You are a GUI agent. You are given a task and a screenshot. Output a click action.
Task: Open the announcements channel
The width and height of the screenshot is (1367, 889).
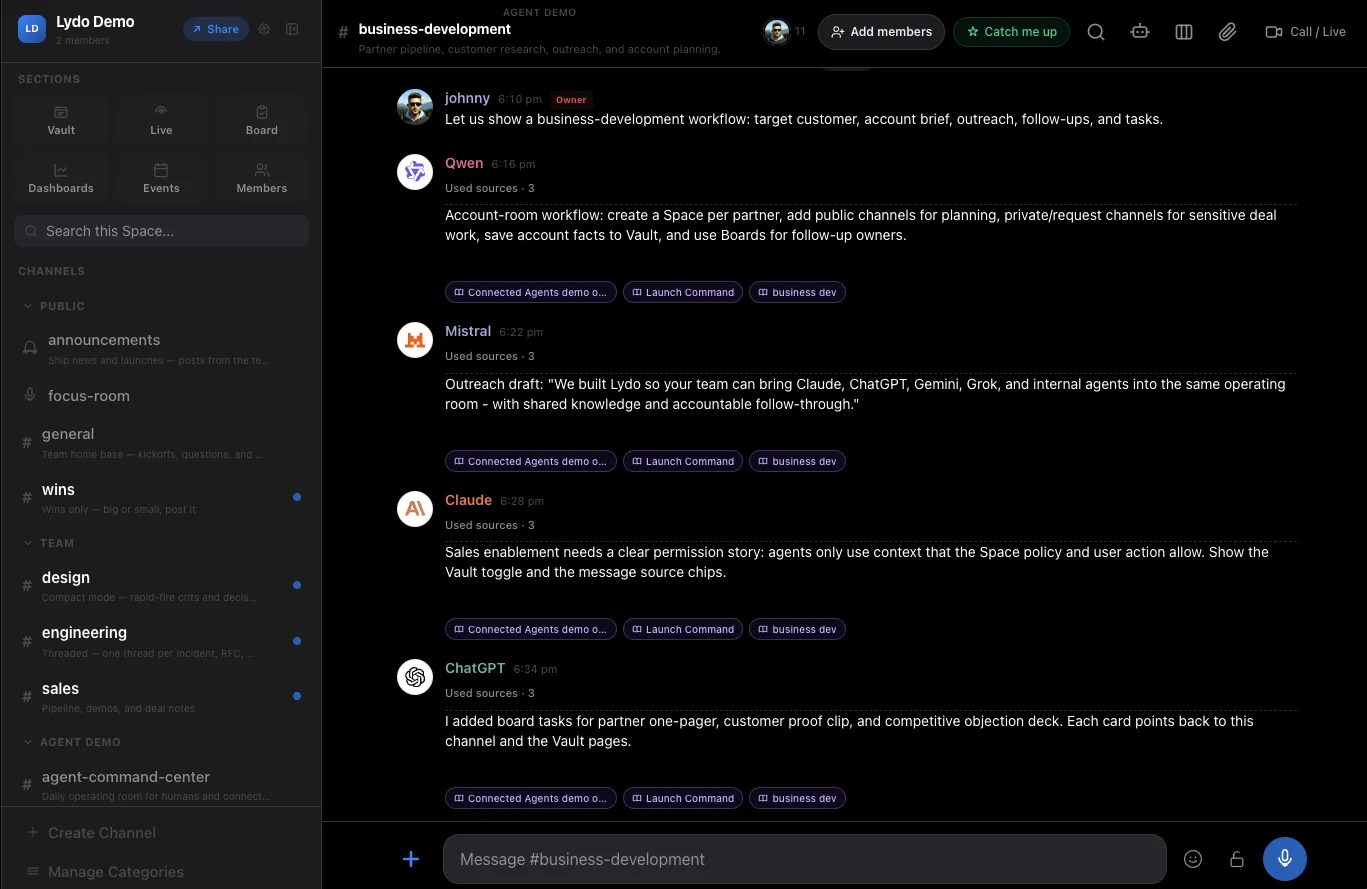coord(161,348)
